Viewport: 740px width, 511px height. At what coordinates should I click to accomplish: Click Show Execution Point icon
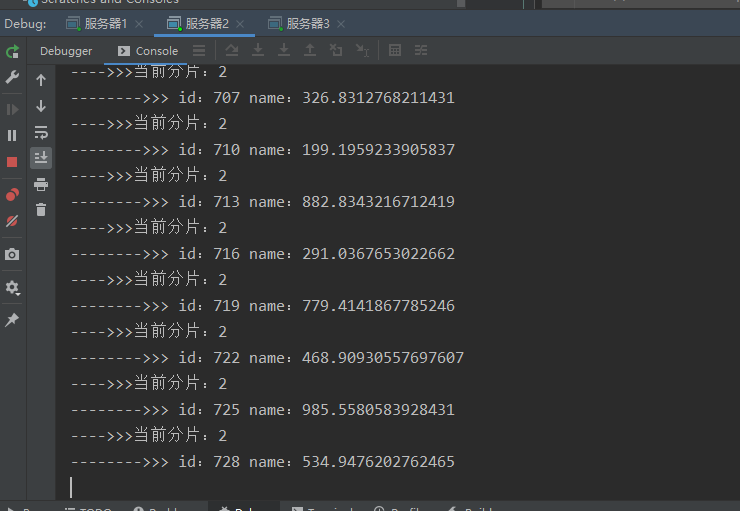pyautogui.click(x=199, y=50)
